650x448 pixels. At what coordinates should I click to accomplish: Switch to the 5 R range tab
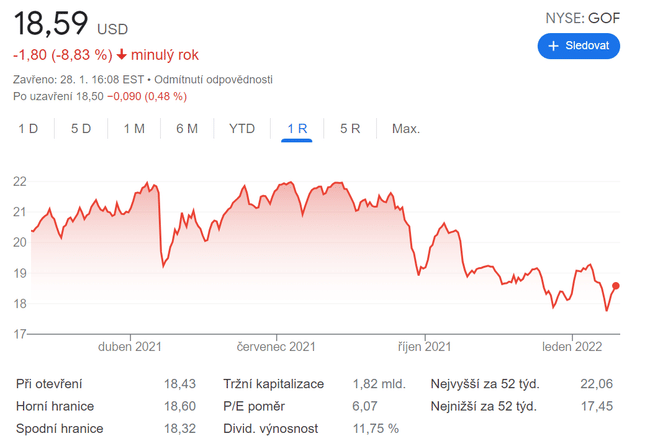(x=350, y=129)
